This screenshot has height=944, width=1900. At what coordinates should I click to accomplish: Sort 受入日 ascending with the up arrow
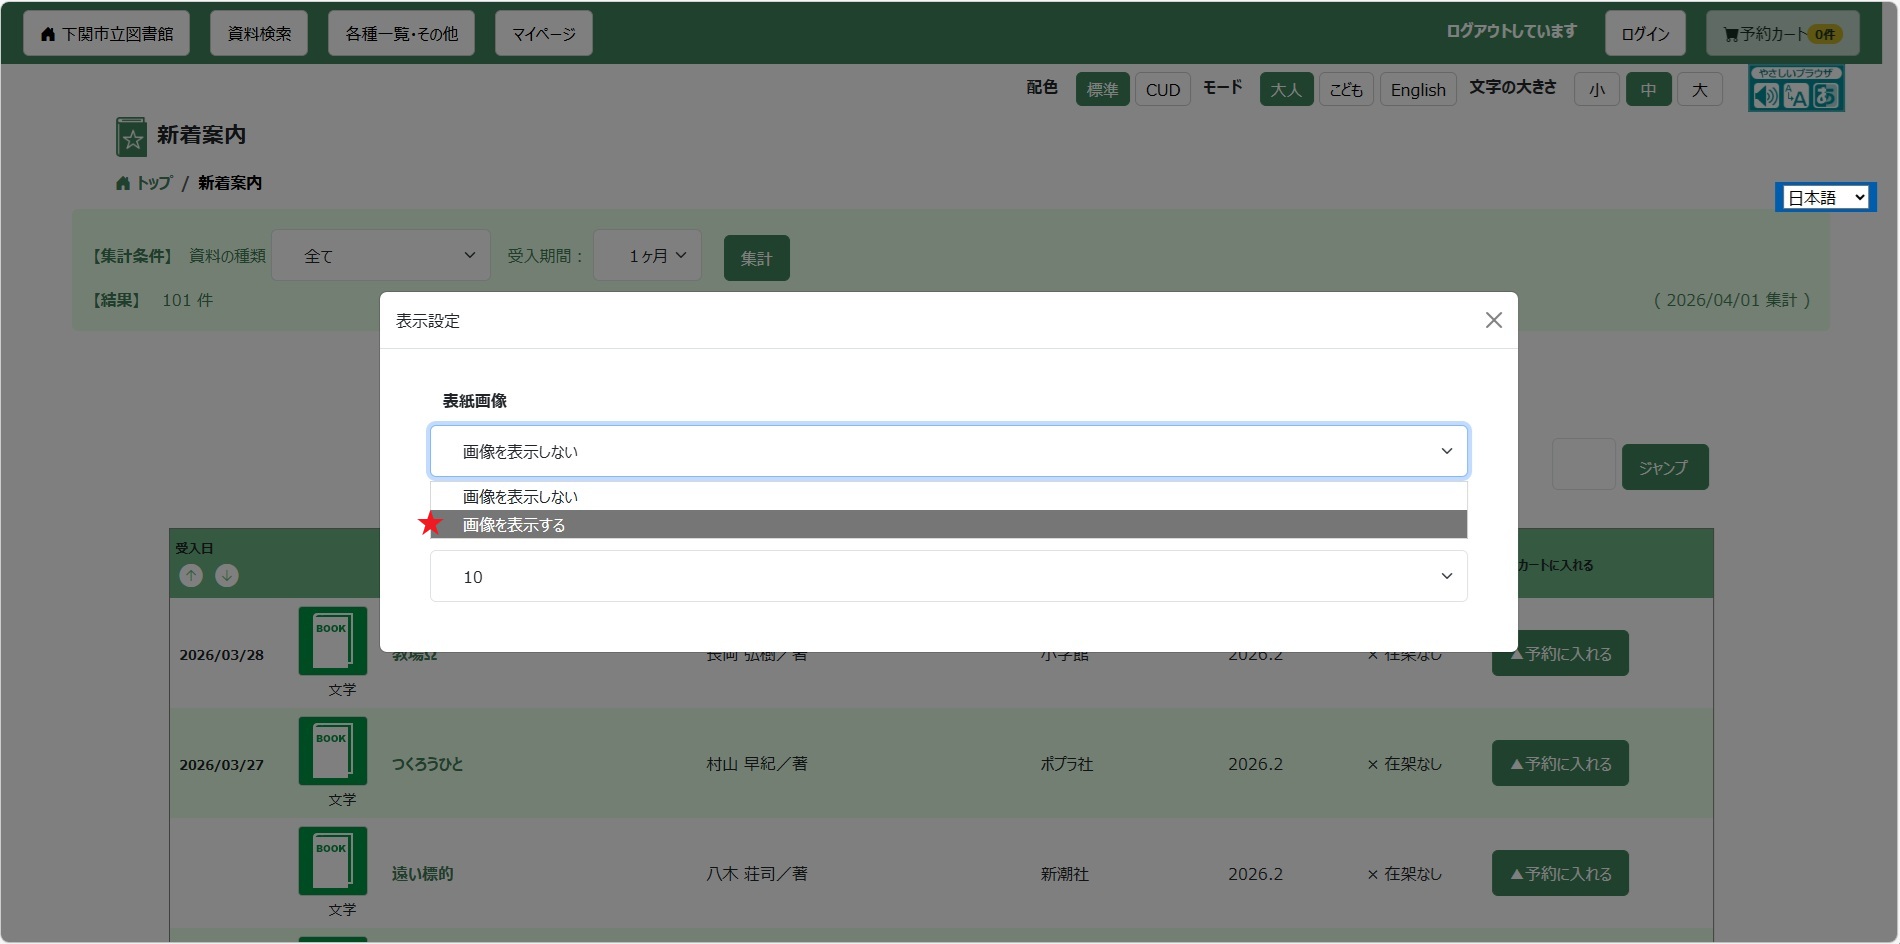click(x=191, y=575)
